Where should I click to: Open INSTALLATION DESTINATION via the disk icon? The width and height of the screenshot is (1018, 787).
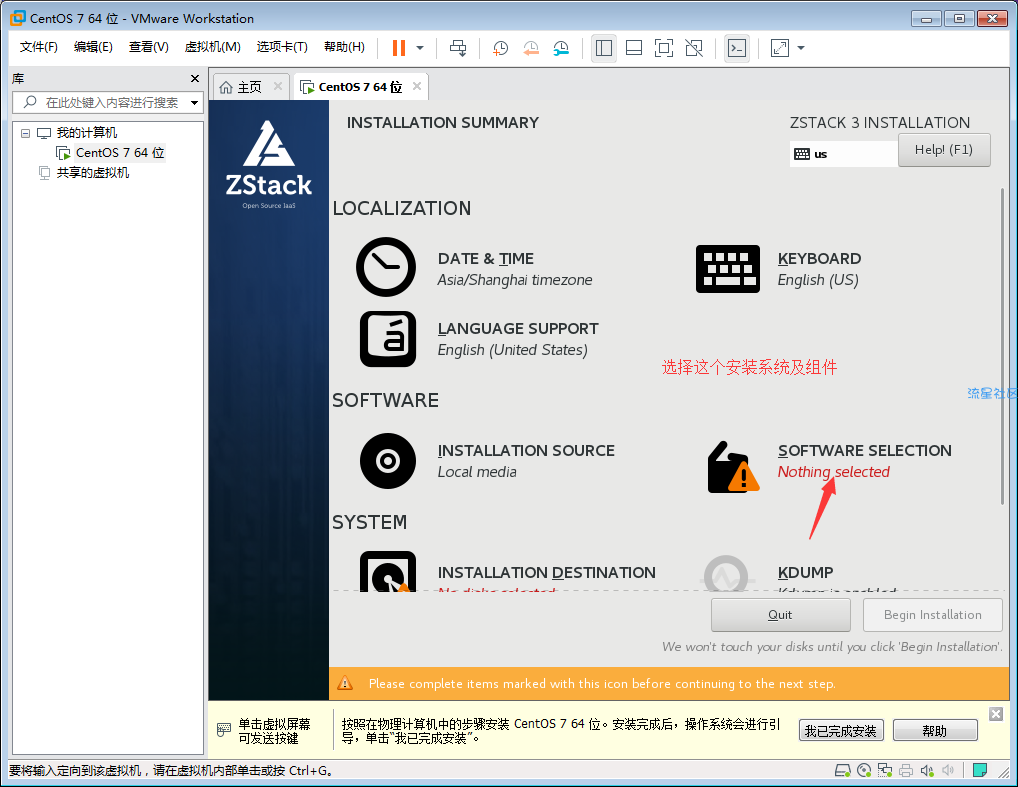click(x=388, y=571)
